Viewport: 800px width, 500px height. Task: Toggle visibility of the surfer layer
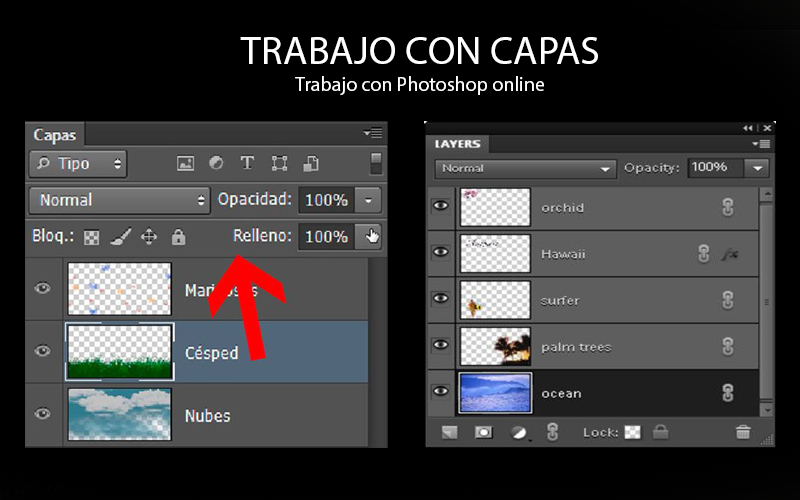440,299
